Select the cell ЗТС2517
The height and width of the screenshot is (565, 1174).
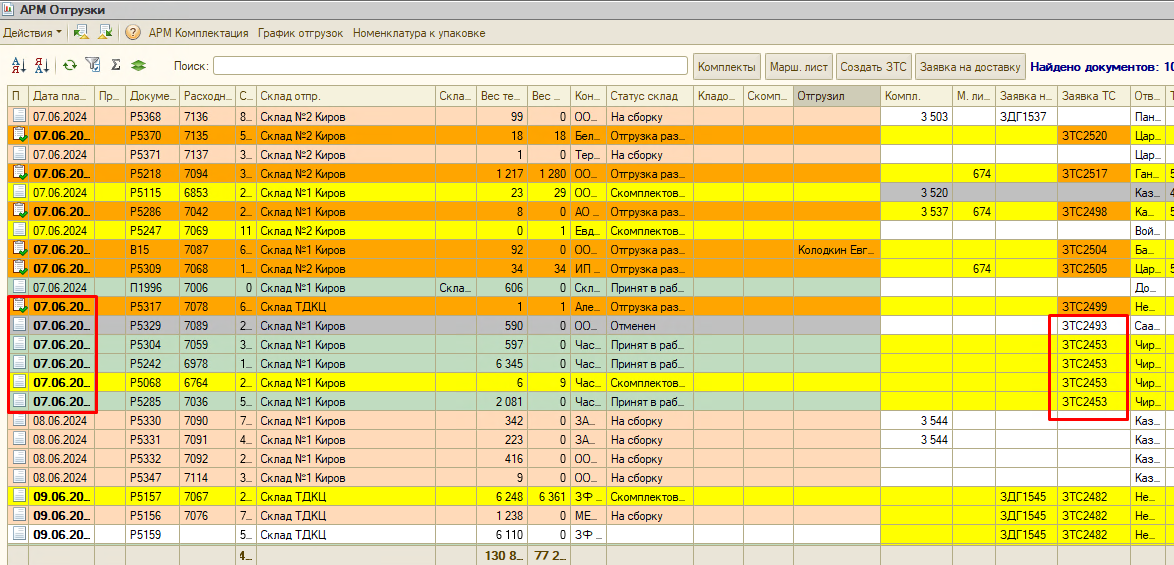1095,174
